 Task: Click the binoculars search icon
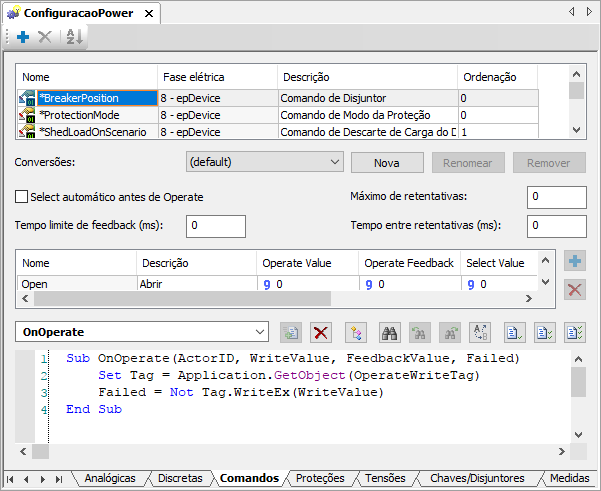(x=388, y=332)
